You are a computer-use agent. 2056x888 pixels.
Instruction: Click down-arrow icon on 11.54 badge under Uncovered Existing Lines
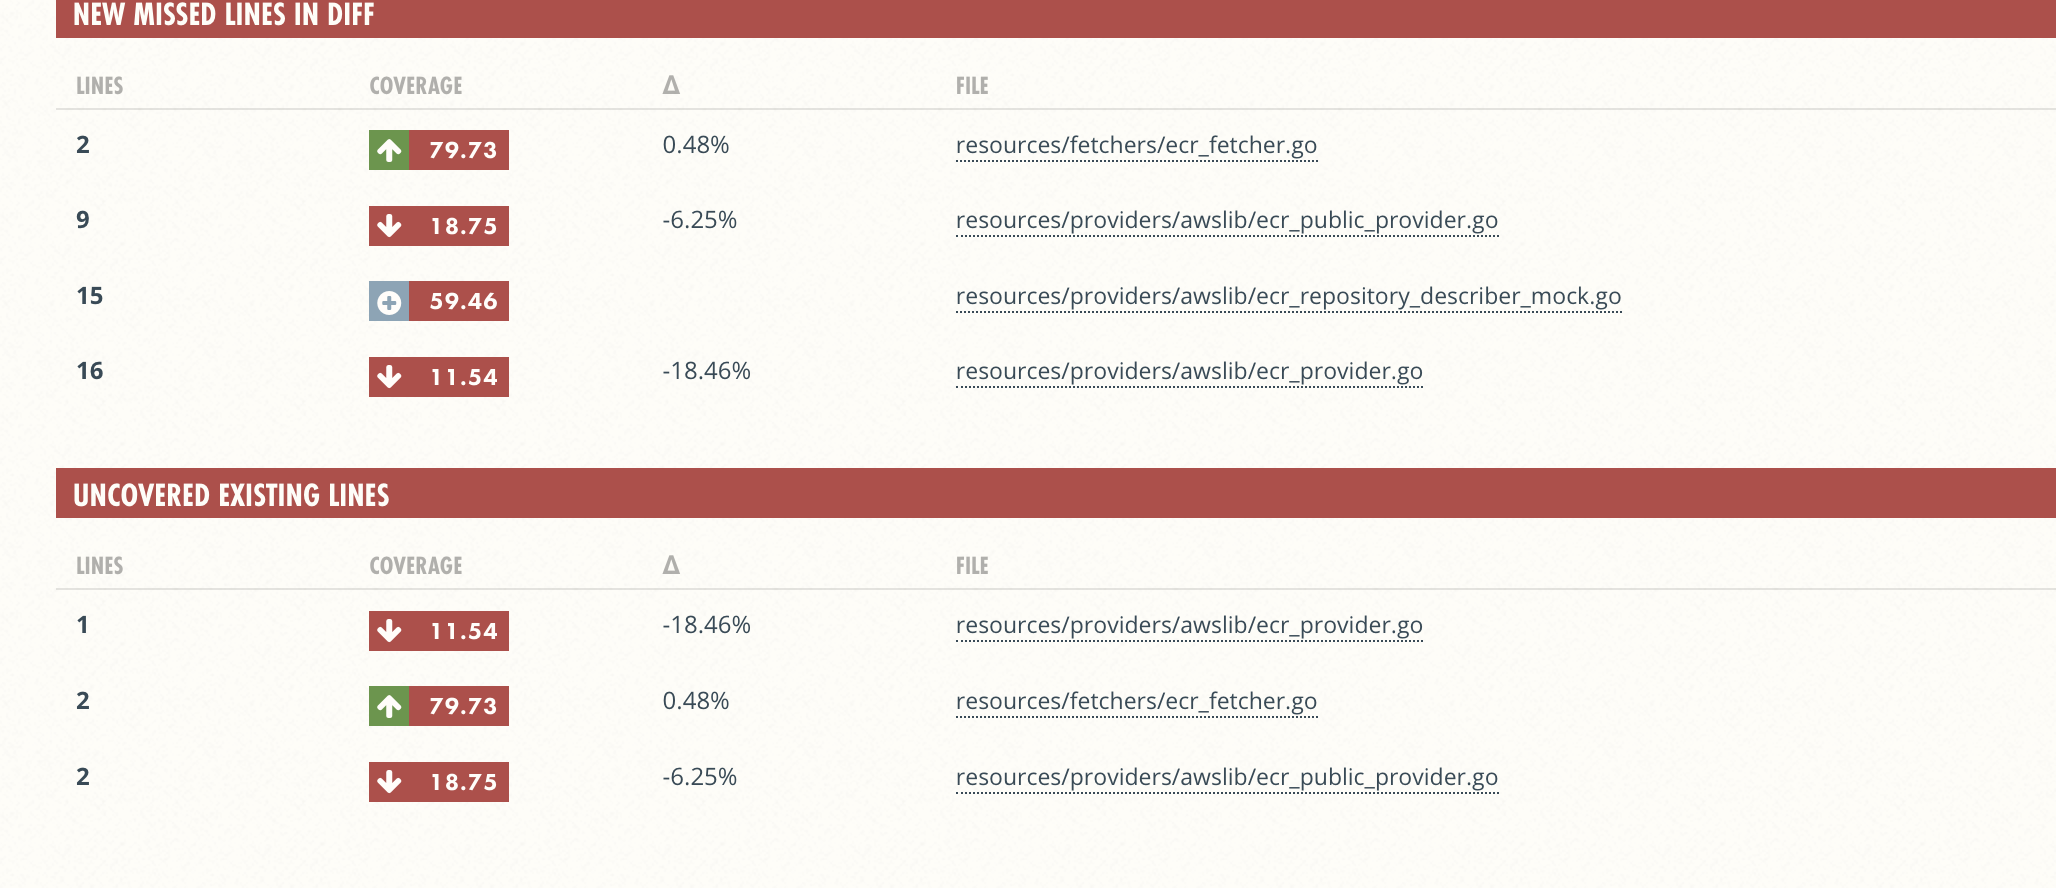[x=389, y=631]
